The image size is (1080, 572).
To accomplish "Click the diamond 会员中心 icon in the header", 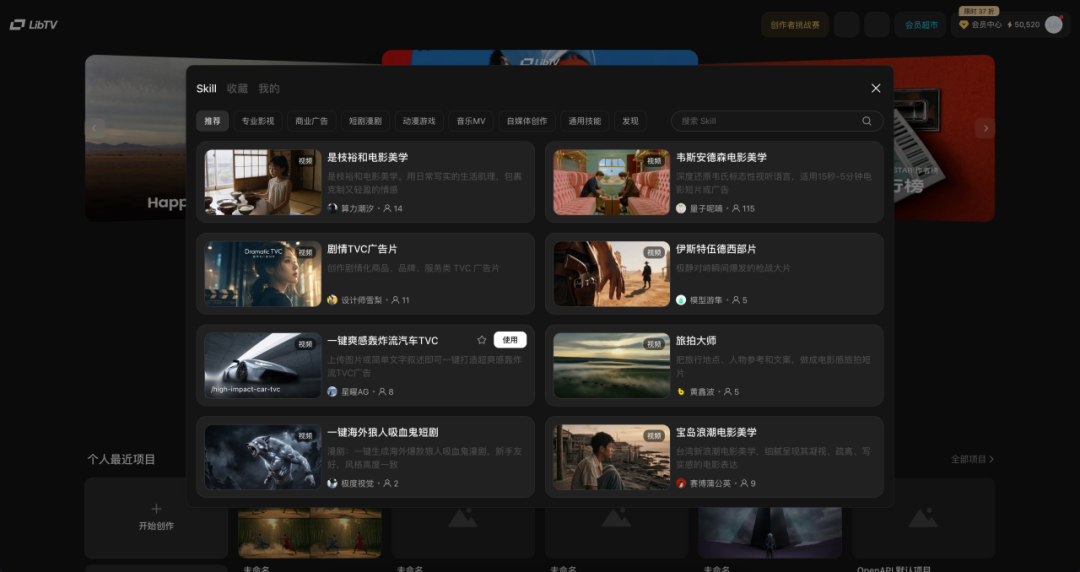I will coord(964,25).
